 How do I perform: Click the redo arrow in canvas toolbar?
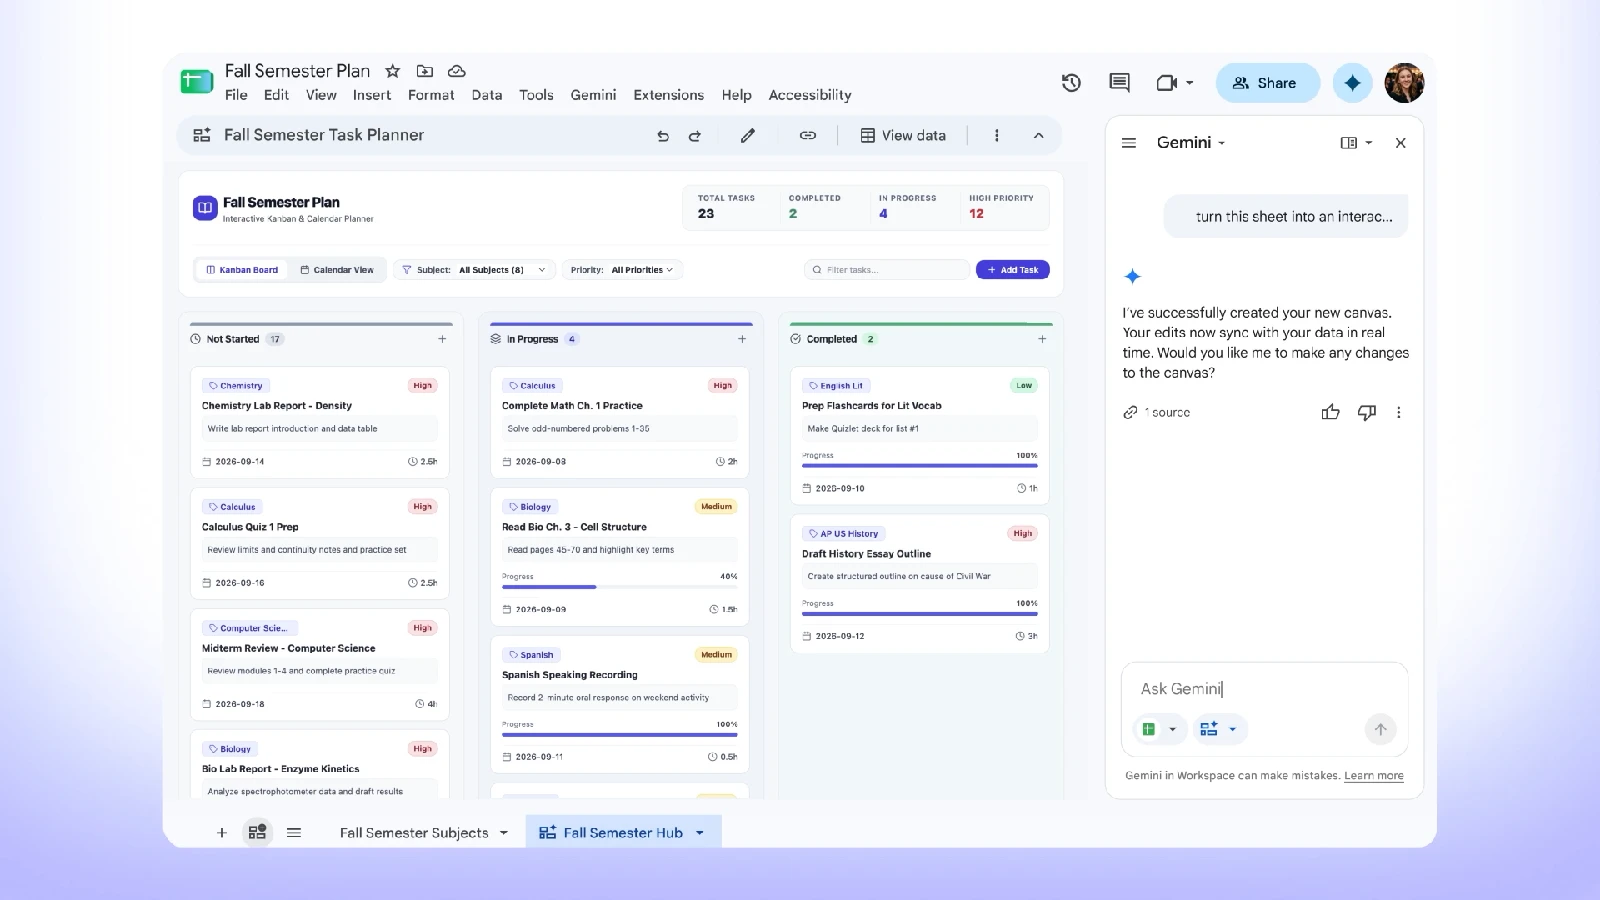[x=695, y=136]
